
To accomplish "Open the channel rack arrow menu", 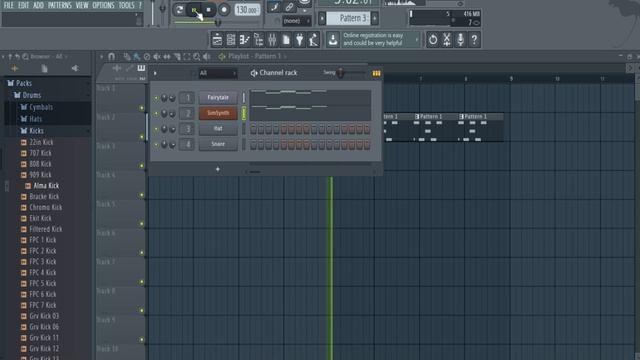I will pos(155,73).
